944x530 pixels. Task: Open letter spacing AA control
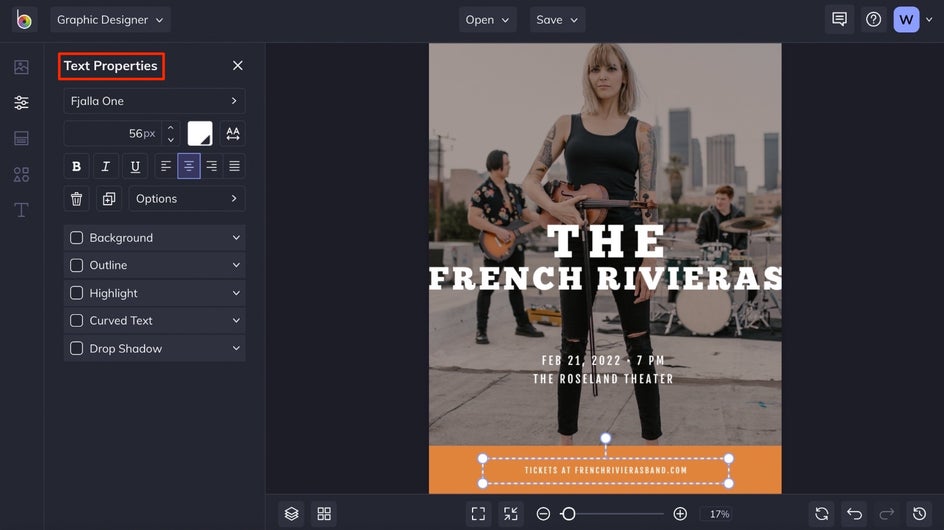(x=233, y=134)
